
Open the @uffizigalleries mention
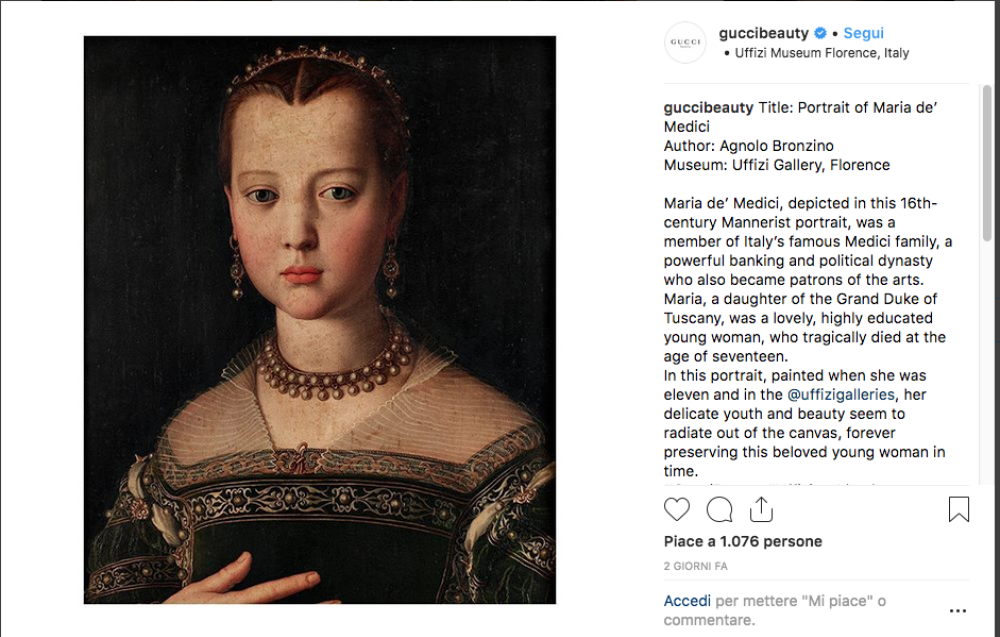click(848, 395)
